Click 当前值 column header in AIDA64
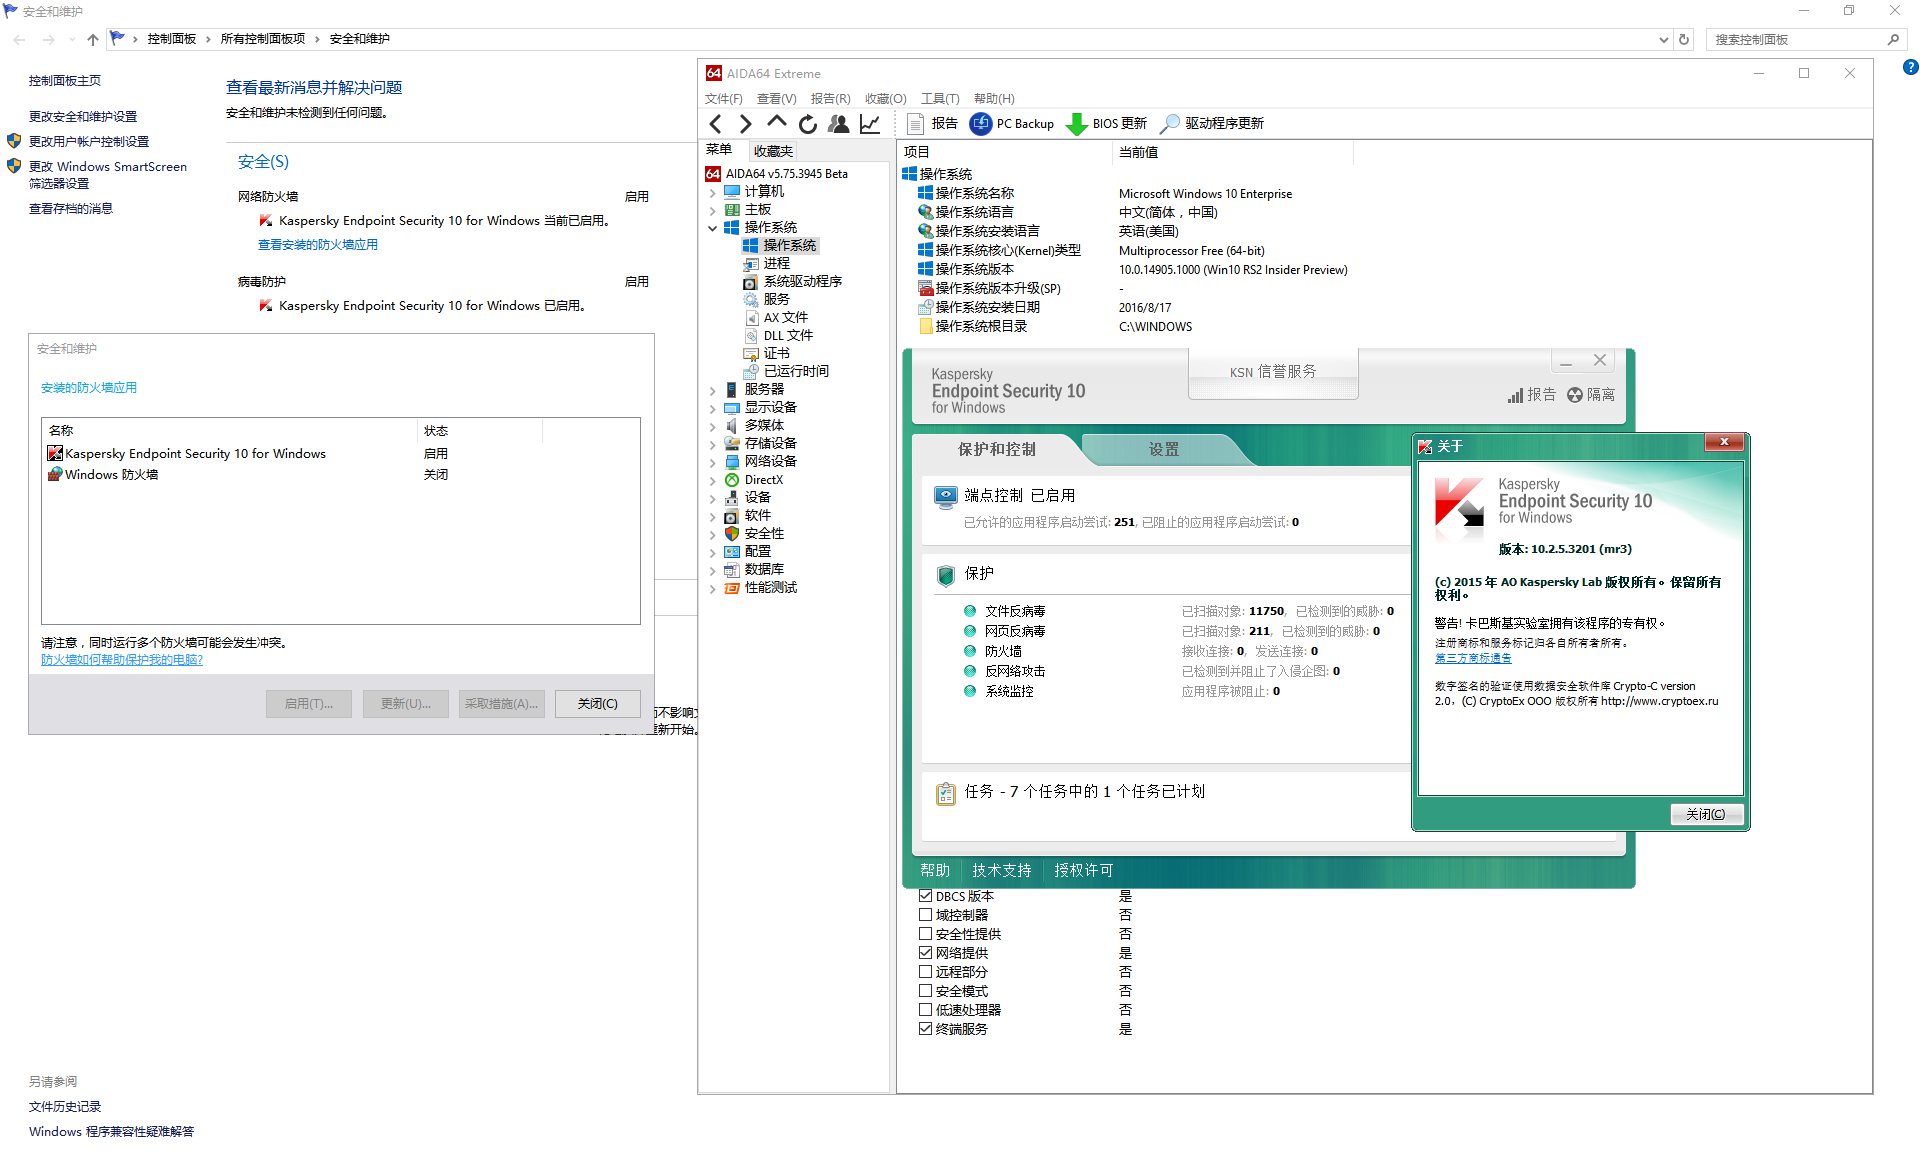1920x1158 pixels. (1232, 153)
